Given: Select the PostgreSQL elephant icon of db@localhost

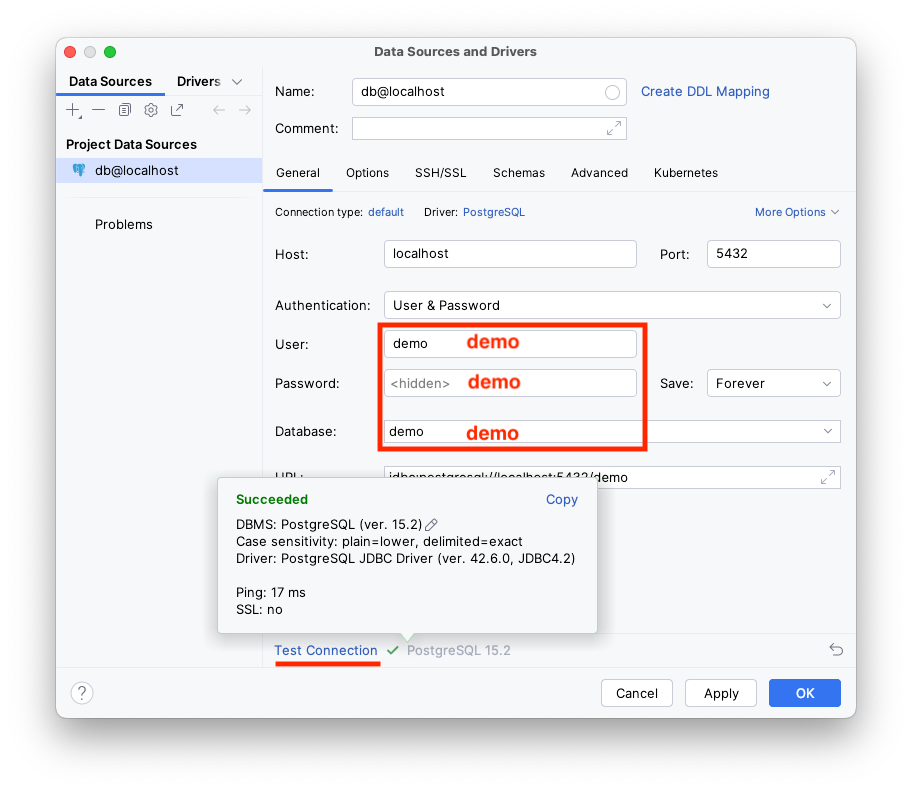Looking at the screenshot, I should click(79, 170).
